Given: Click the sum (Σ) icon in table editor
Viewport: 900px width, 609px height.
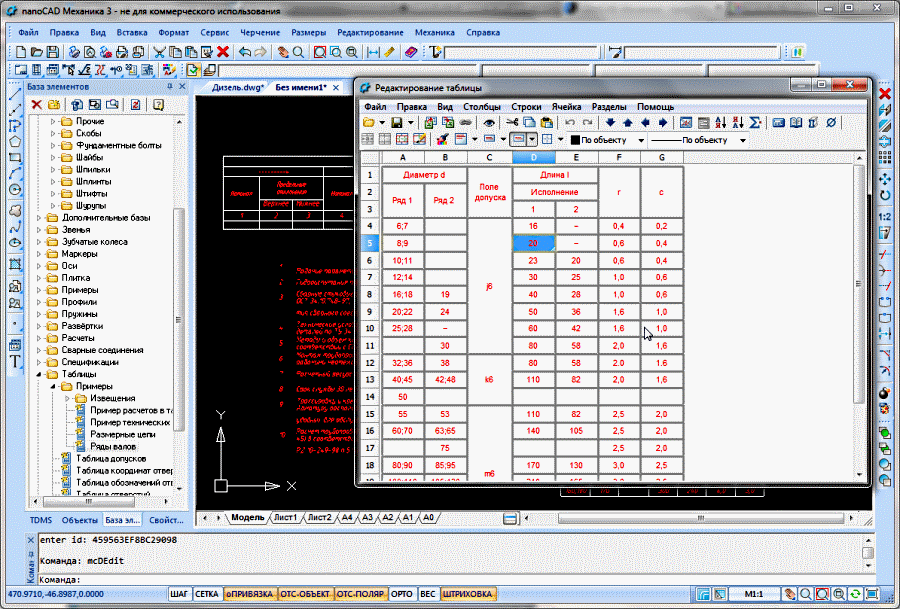Looking at the screenshot, I should pyautogui.click(x=755, y=123).
